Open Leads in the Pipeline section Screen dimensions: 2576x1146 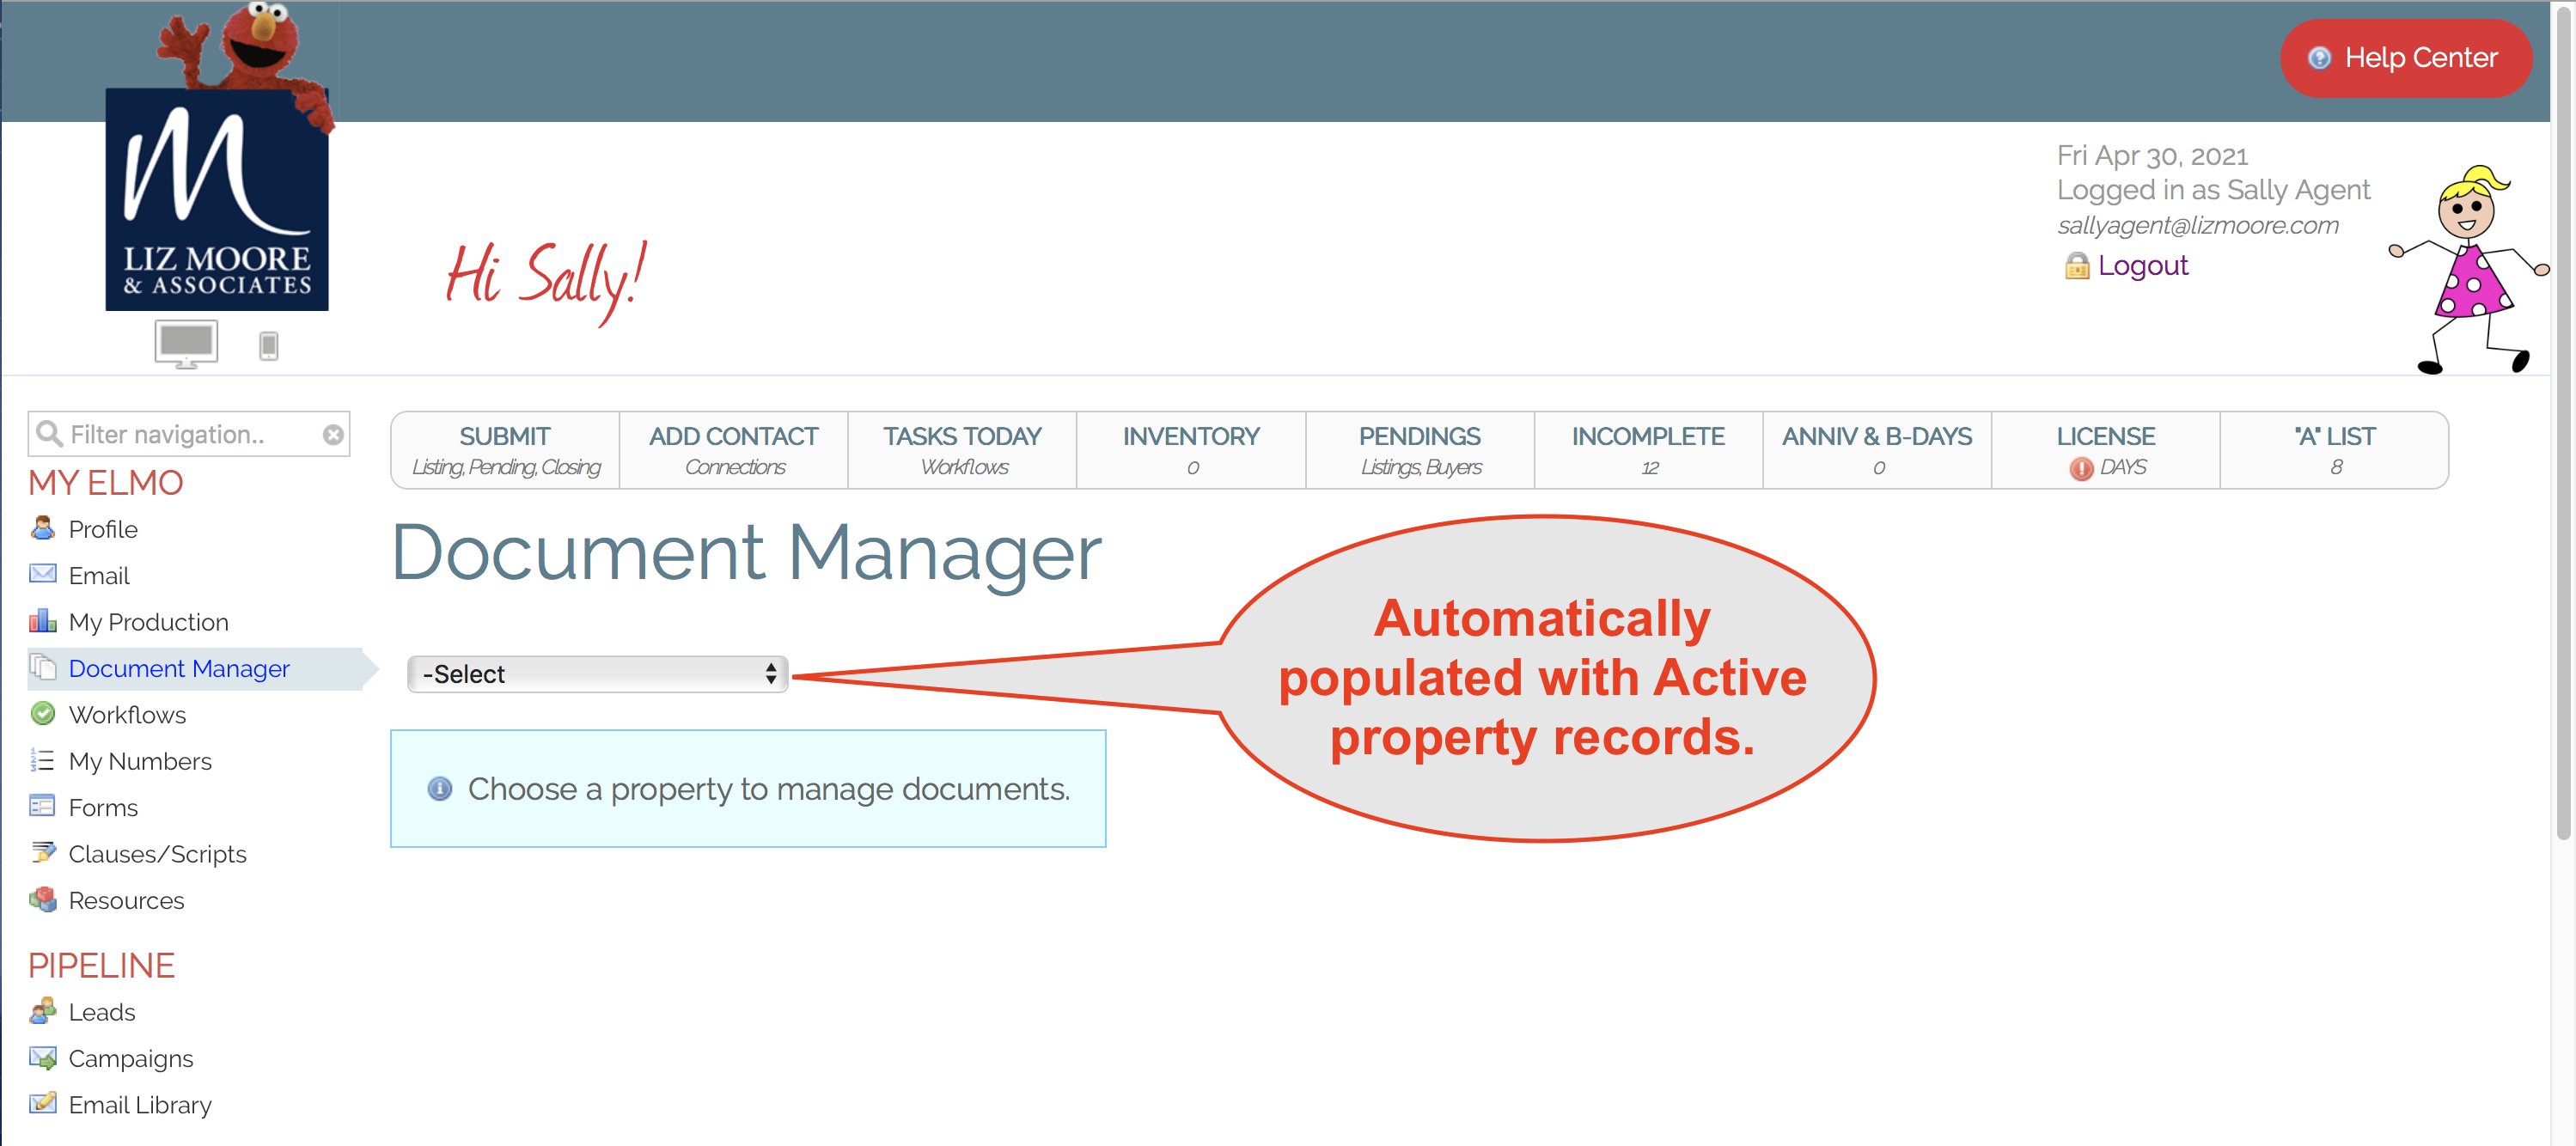click(x=101, y=1011)
